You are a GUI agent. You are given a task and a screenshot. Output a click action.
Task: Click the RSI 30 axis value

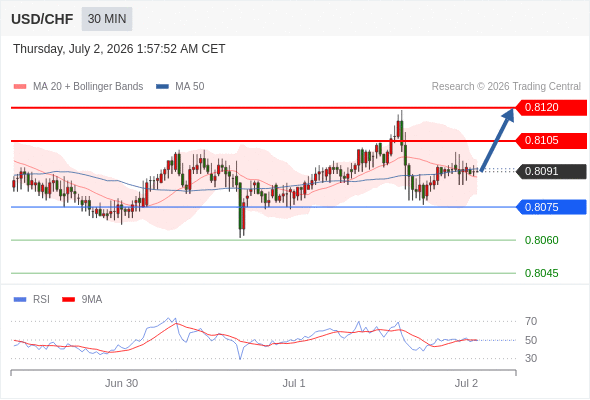[531, 358]
